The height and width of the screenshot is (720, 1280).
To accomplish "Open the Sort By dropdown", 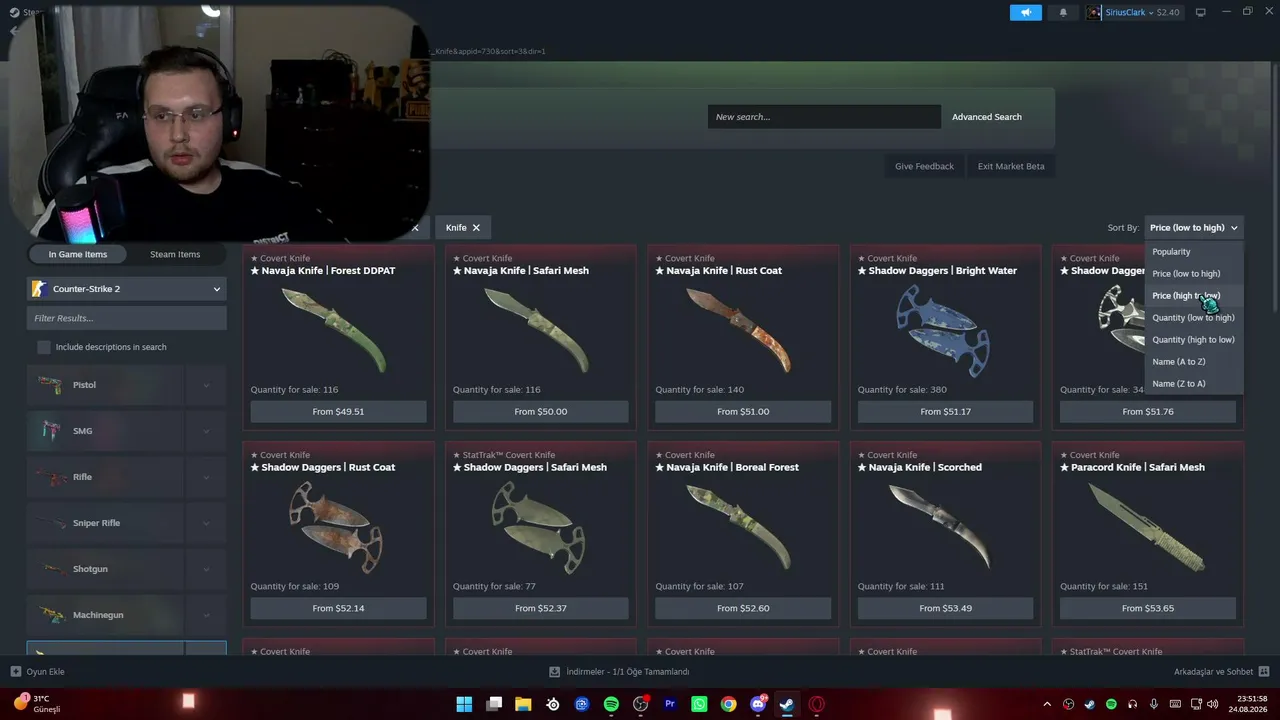I will tap(1194, 228).
